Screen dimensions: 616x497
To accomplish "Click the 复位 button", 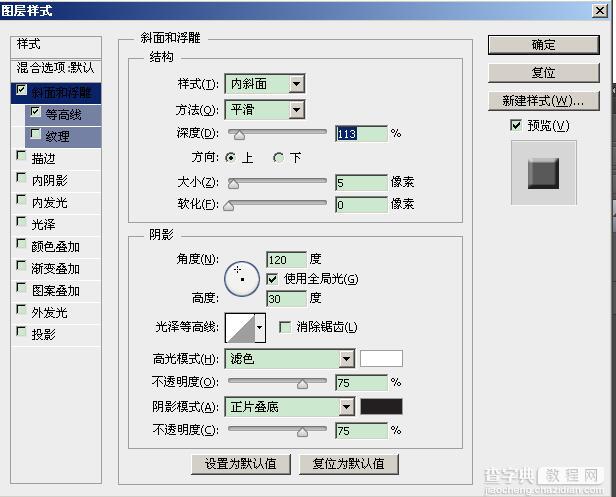I will click(544, 73).
